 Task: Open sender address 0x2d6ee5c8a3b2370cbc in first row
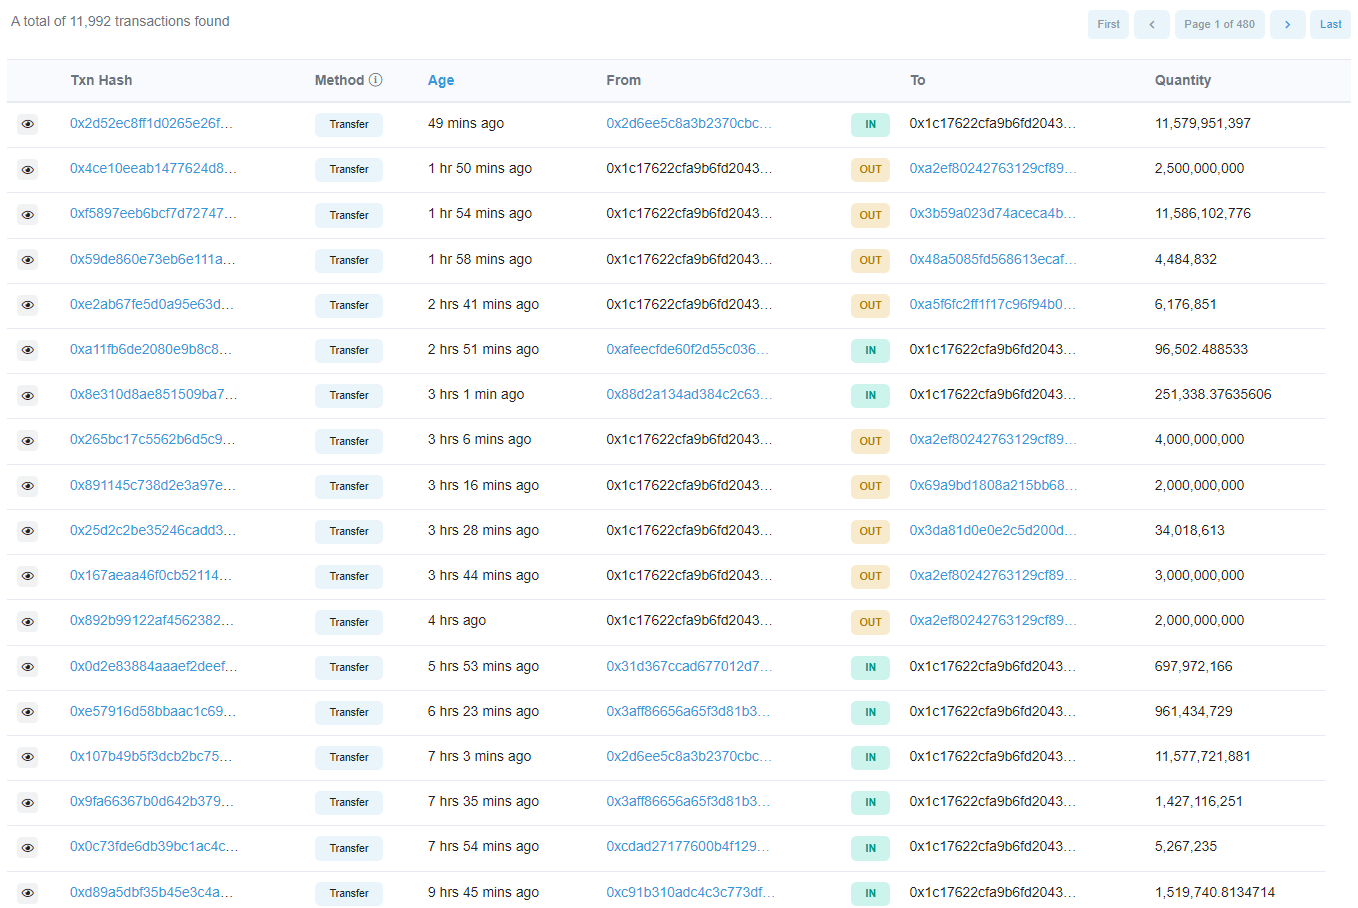(x=689, y=123)
